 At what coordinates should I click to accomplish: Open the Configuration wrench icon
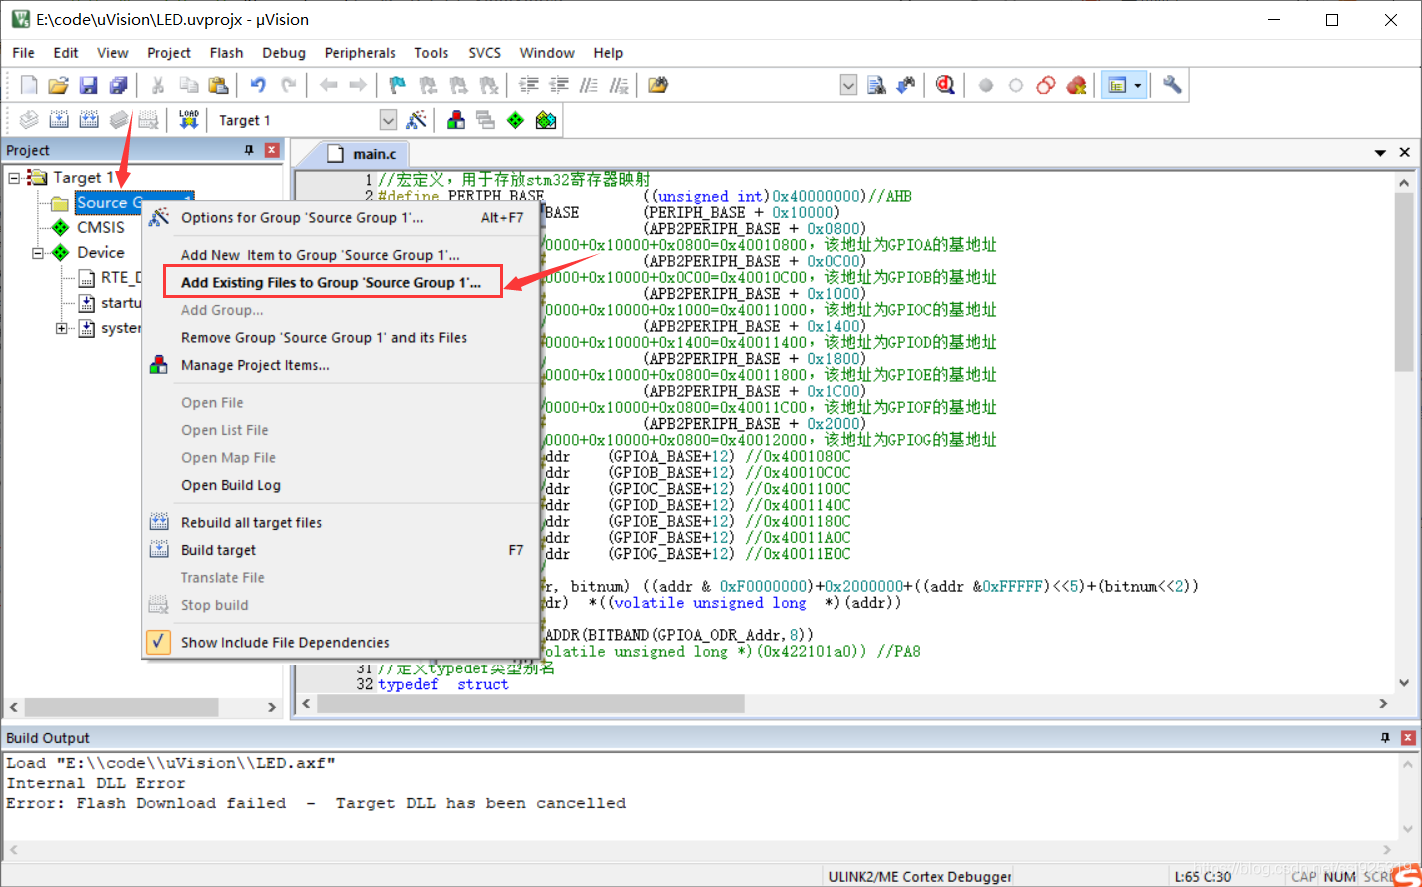click(x=1173, y=85)
